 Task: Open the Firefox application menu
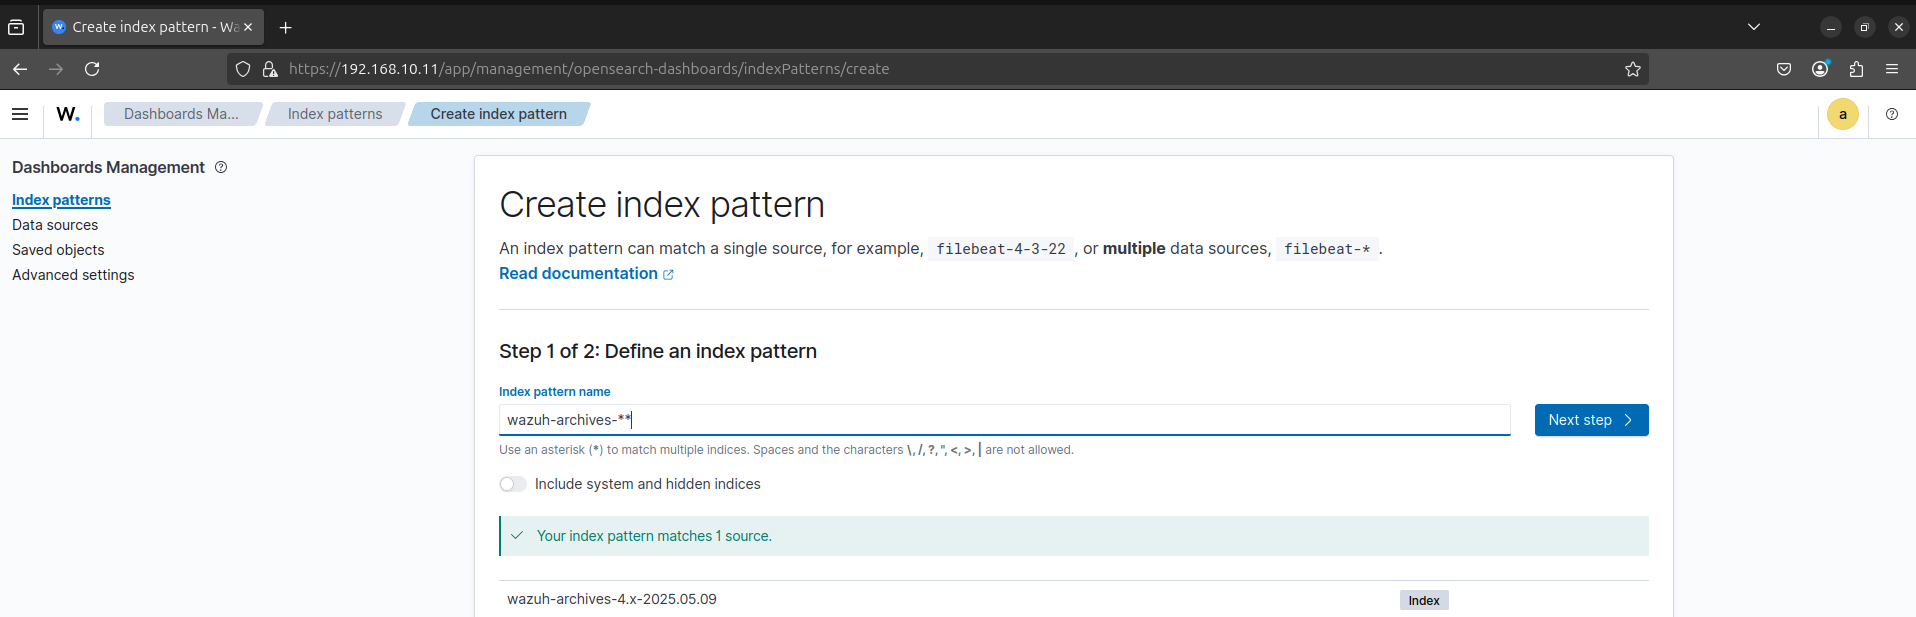click(1891, 69)
